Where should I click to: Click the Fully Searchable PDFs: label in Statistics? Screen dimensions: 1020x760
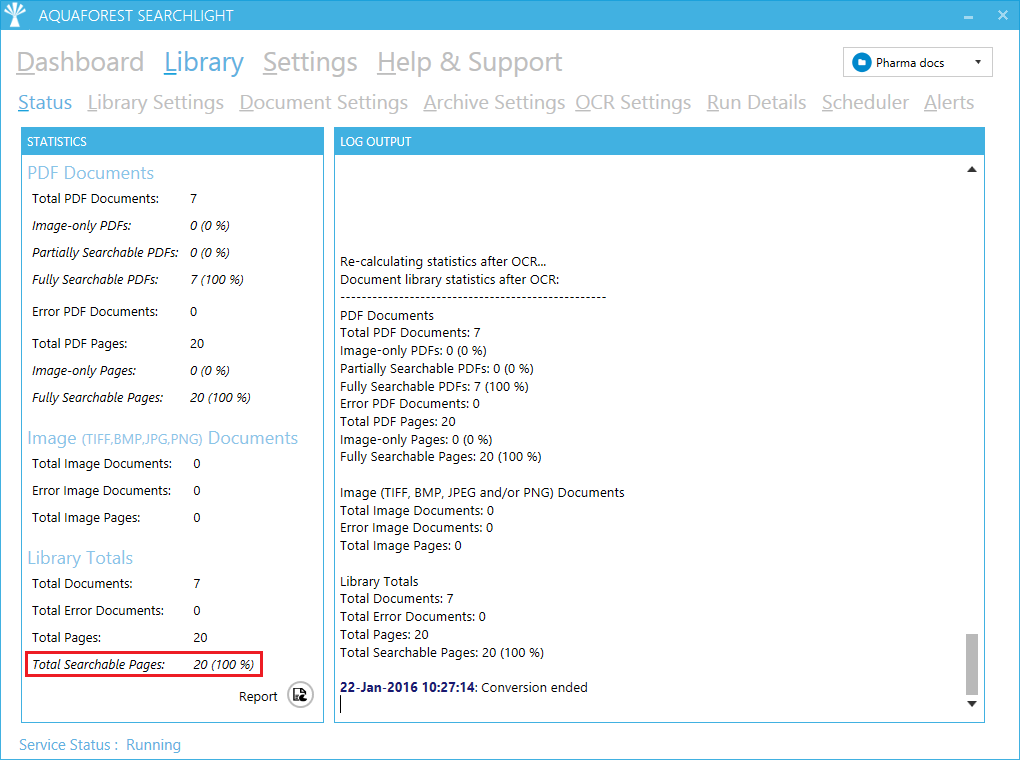click(x=96, y=280)
